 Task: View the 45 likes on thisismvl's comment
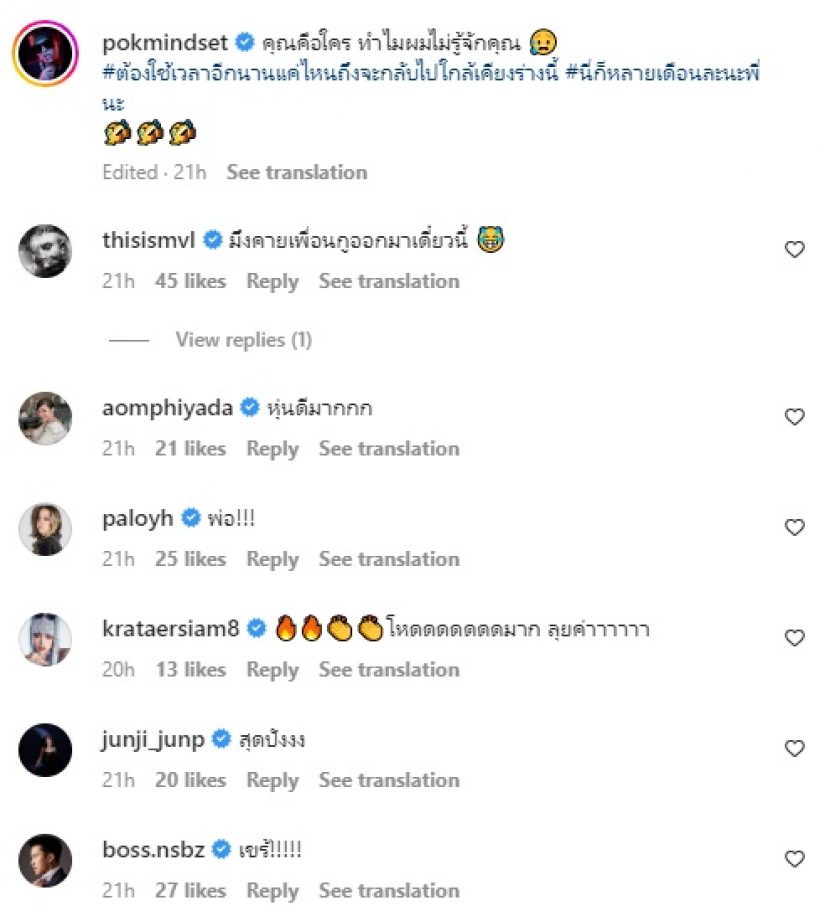tap(190, 281)
